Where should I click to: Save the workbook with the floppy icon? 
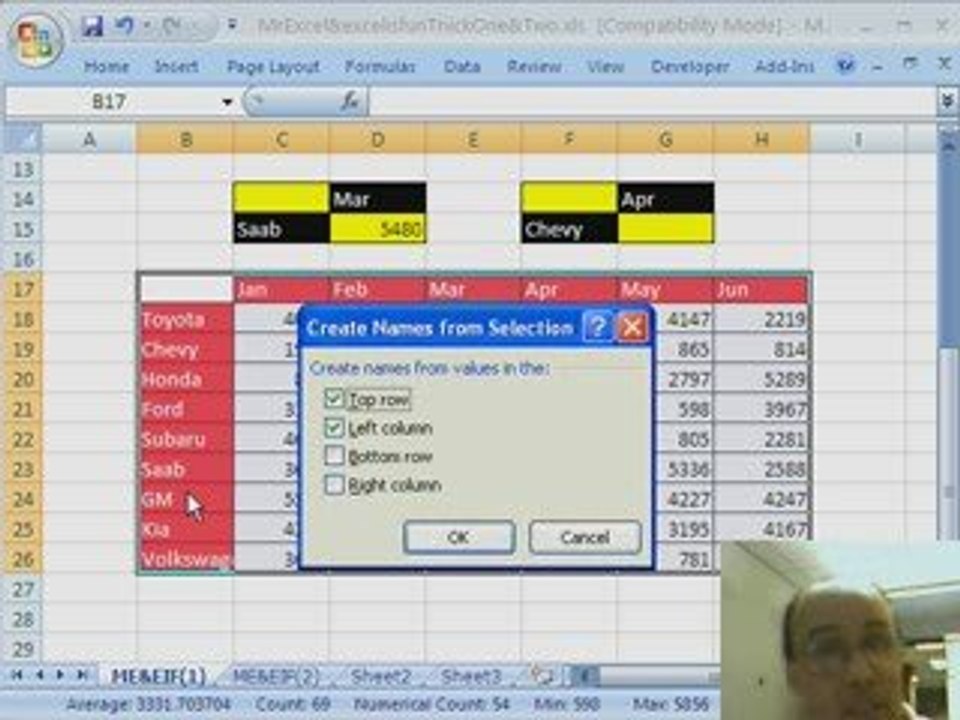tap(92, 26)
